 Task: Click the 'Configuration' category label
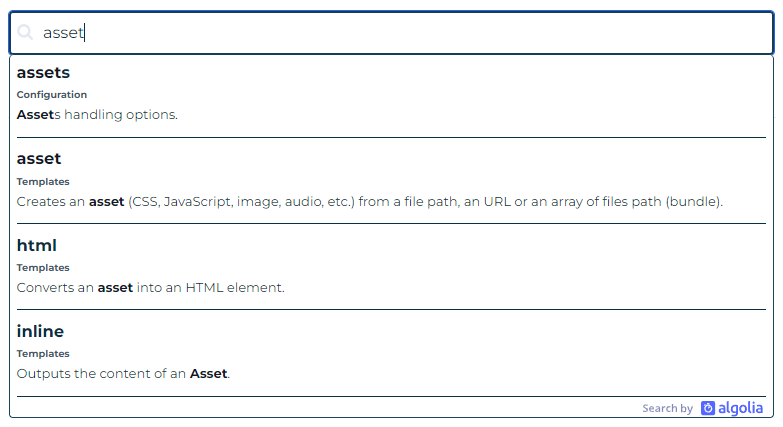click(x=52, y=95)
